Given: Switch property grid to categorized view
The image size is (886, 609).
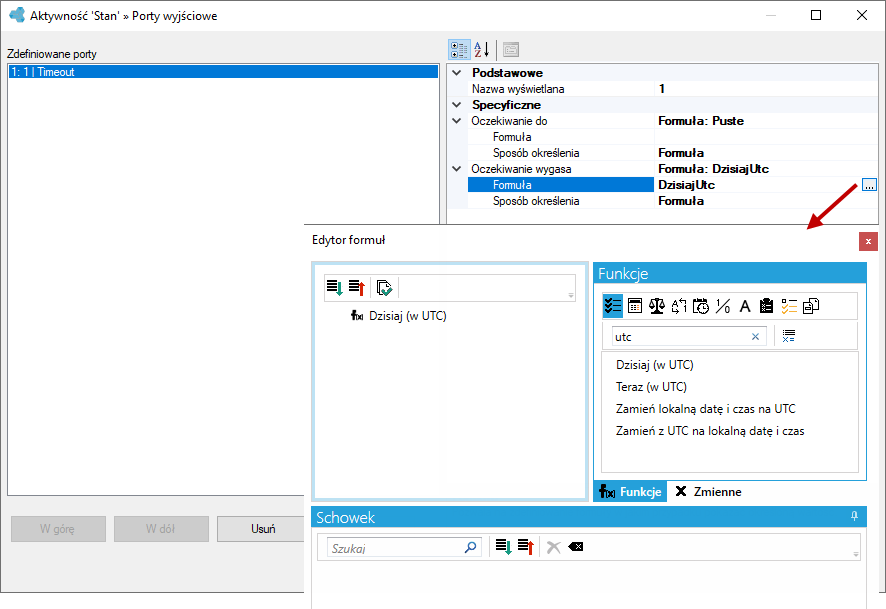Looking at the screenshot, I should [x=459, y=50].
